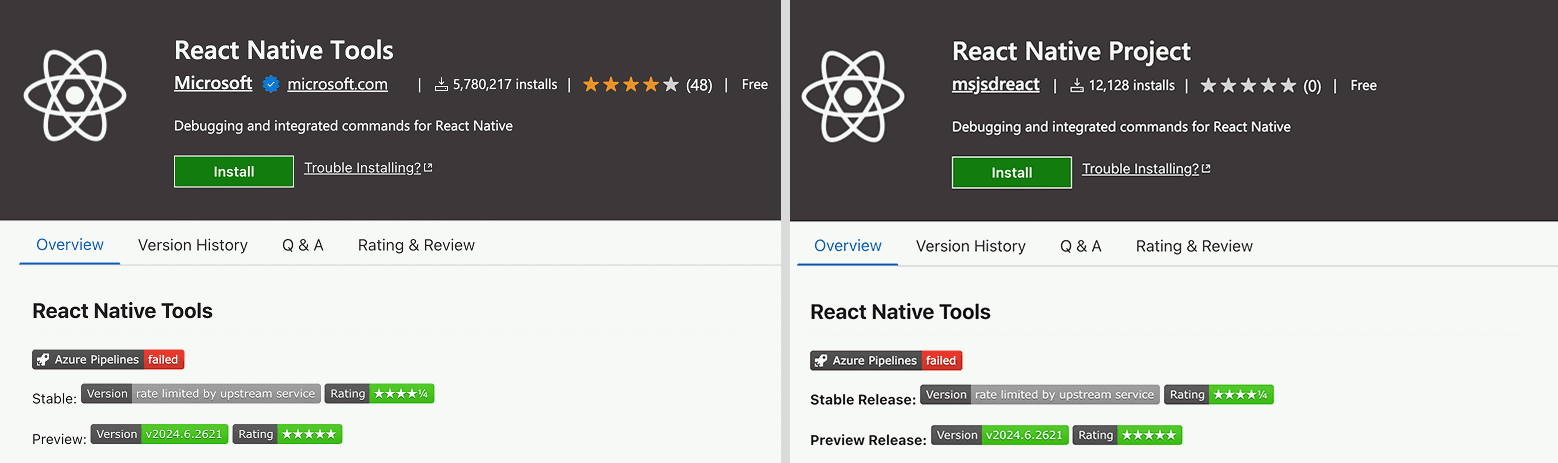Click the orange star rating showing 48 reviews

pos(630,85)
